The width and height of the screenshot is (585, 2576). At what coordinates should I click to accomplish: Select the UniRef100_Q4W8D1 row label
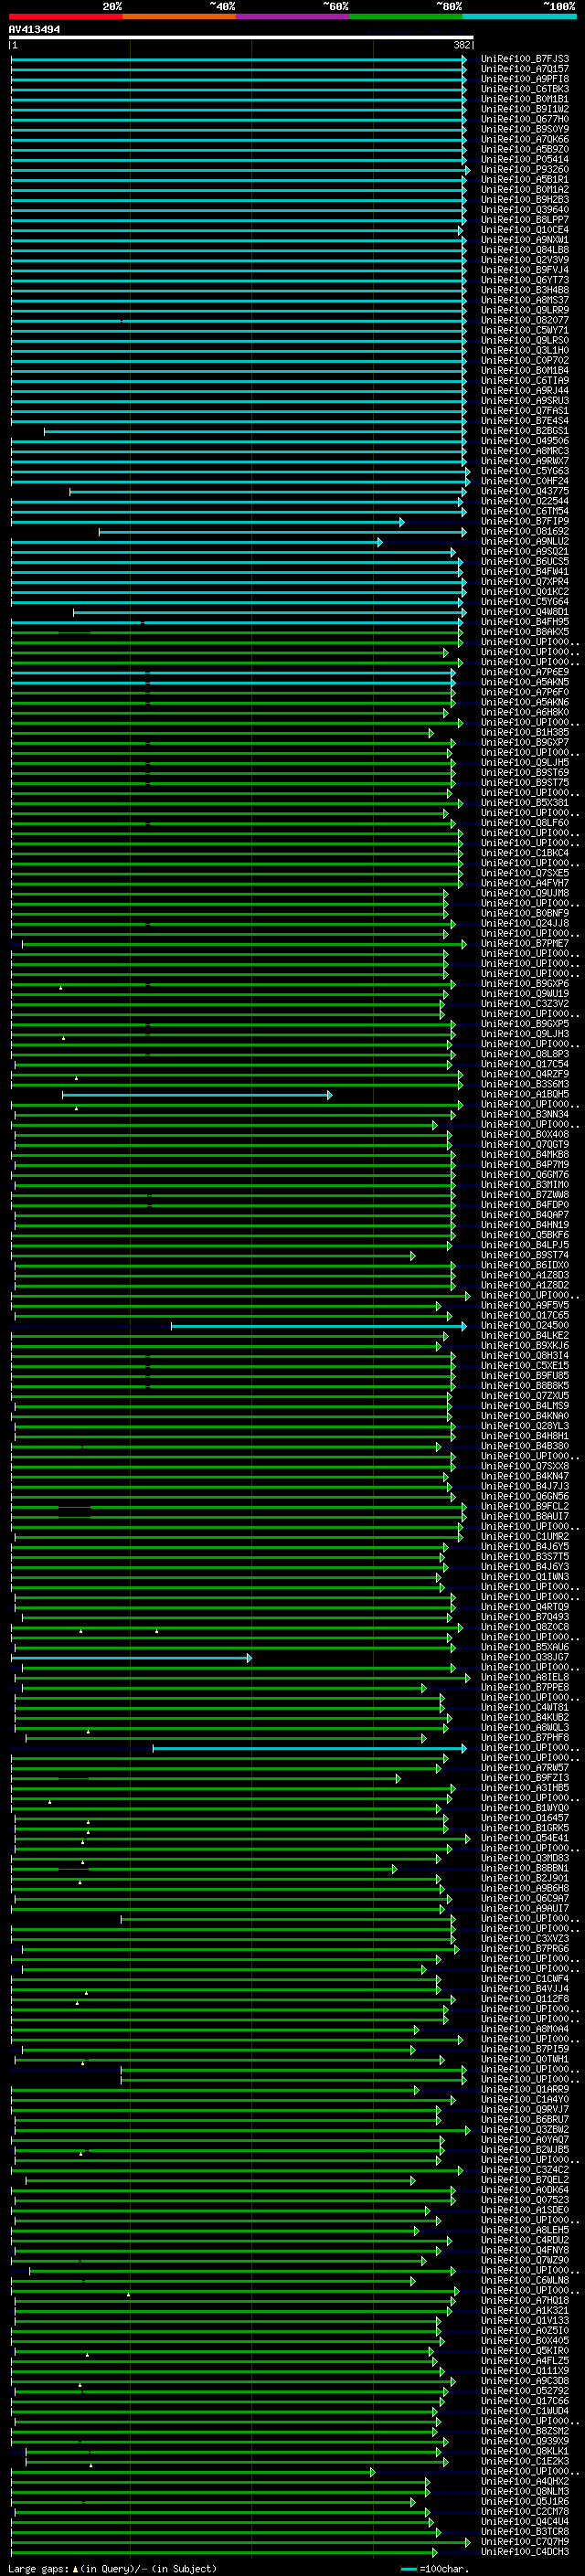525,612
